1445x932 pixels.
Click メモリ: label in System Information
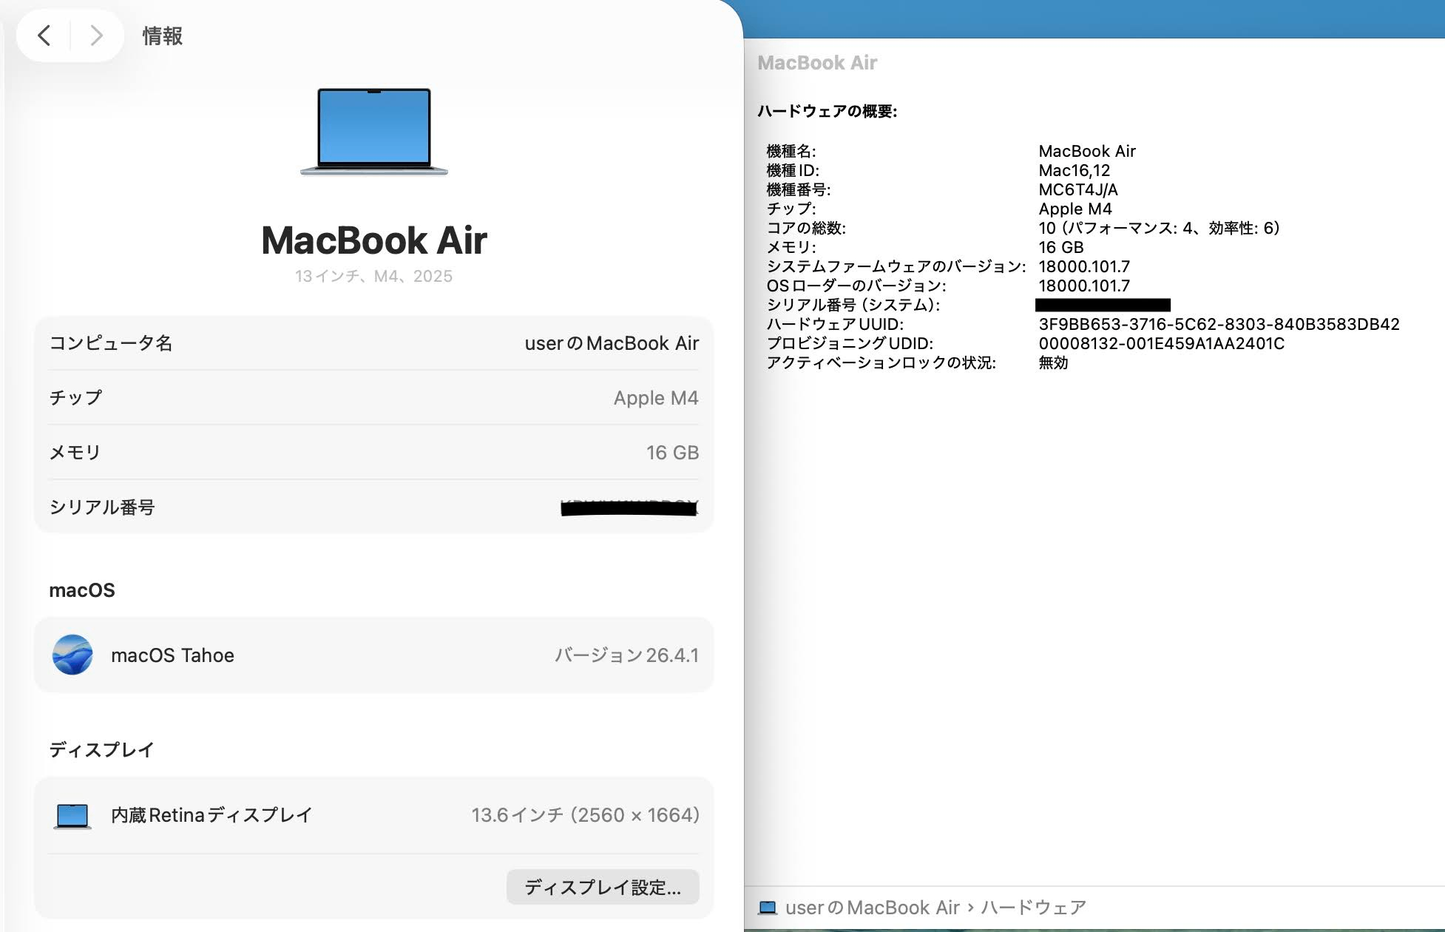(791, 247)
